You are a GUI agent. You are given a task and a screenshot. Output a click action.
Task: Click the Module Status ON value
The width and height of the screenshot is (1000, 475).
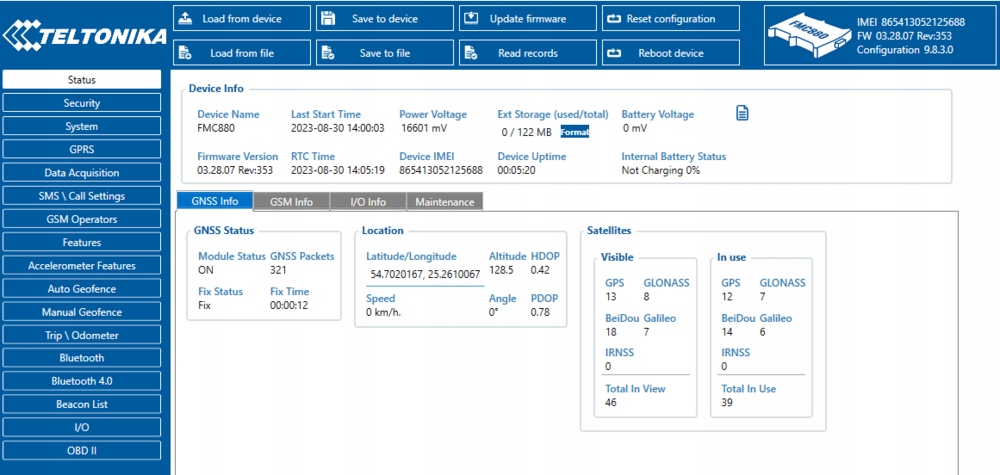coord(205,270)
